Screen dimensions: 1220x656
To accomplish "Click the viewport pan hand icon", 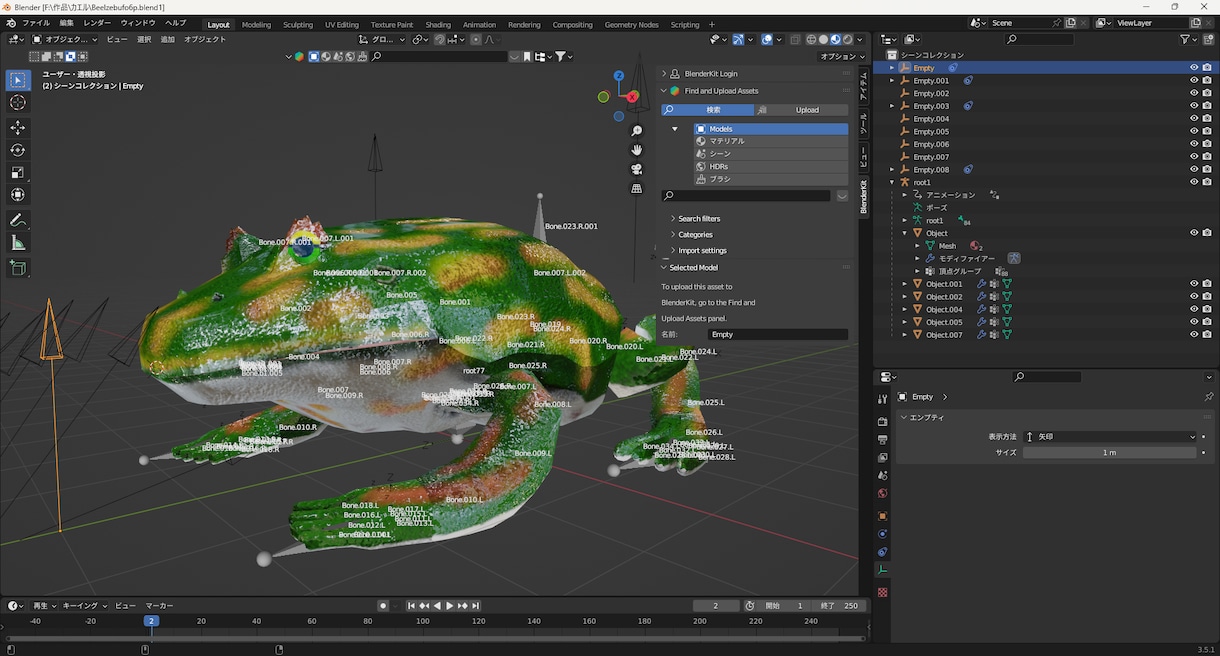I will click(x=637, y=150).
